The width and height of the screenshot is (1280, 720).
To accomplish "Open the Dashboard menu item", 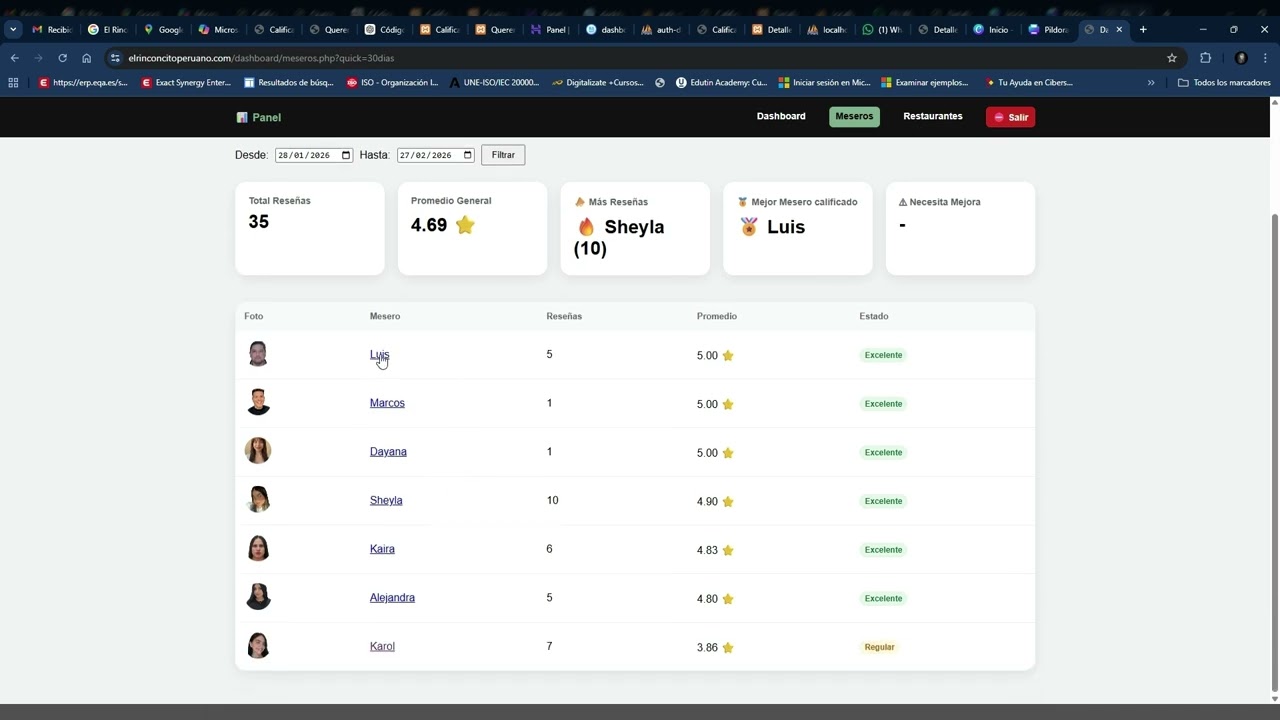I will tap(781, 117).
